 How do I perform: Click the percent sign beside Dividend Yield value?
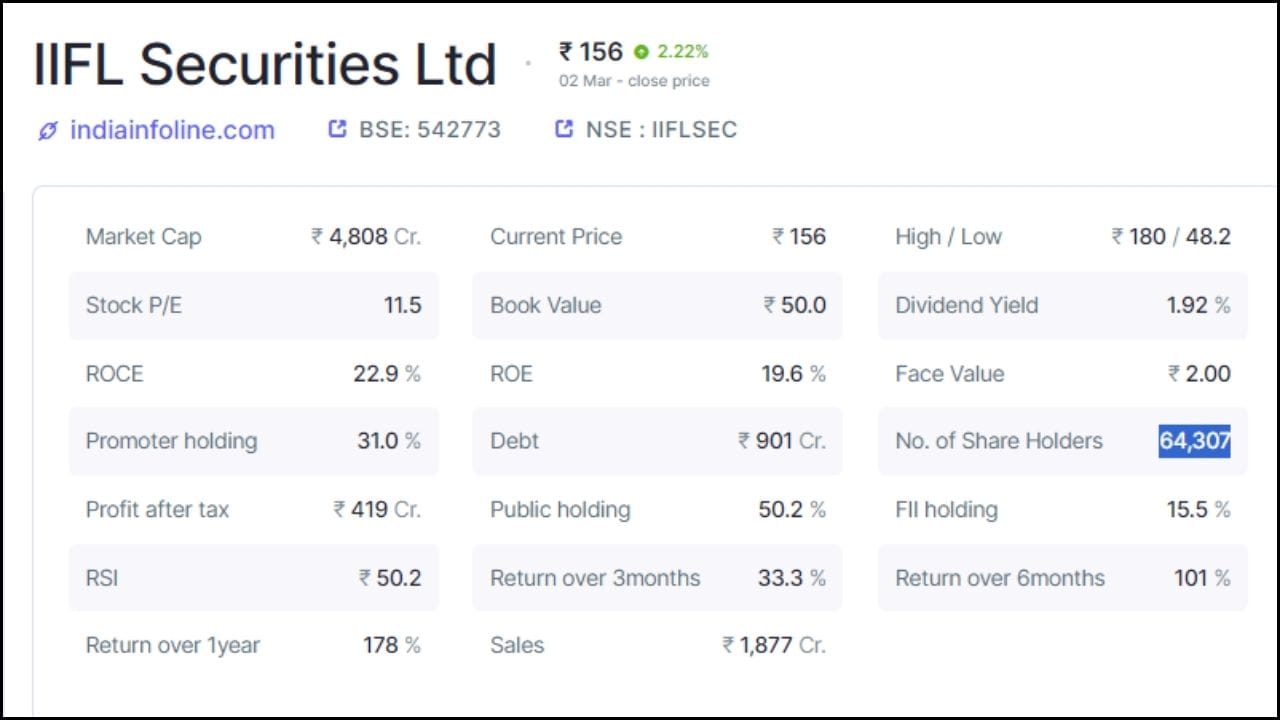tap(1222, 305)
